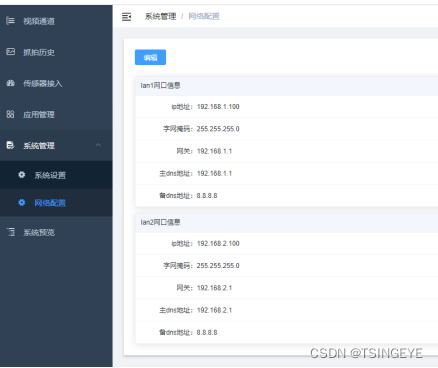Screen dimensions: 438x368
Task: Click the gear icon beside 系统设置
Action: (x=22, y=175)
